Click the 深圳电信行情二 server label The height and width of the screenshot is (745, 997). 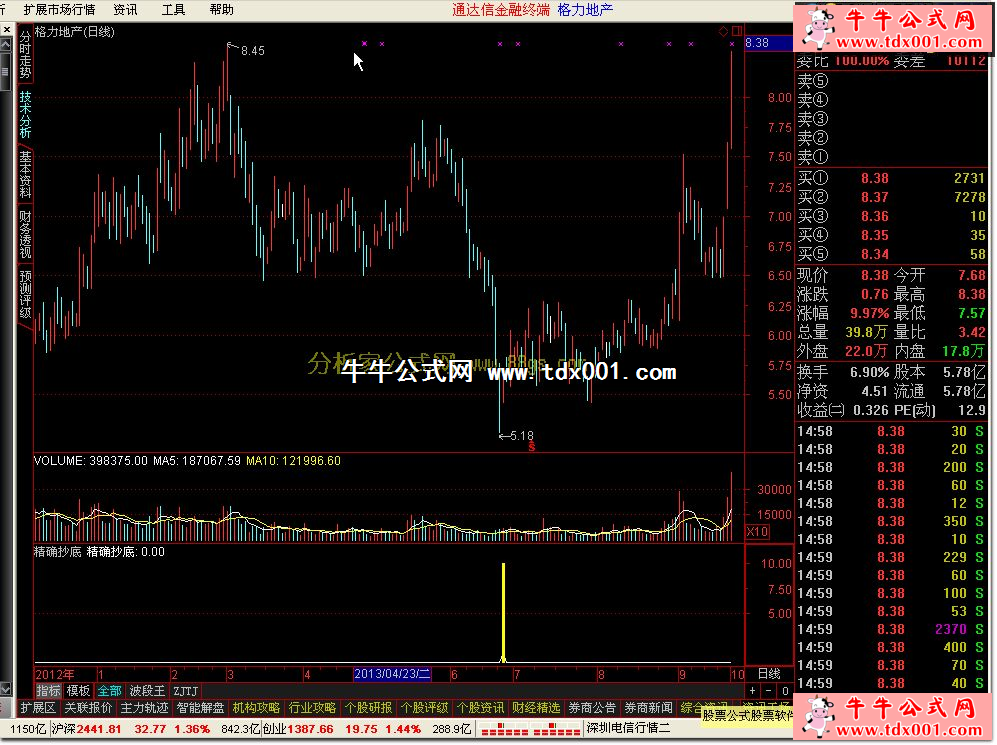click(x=628, y=728)
